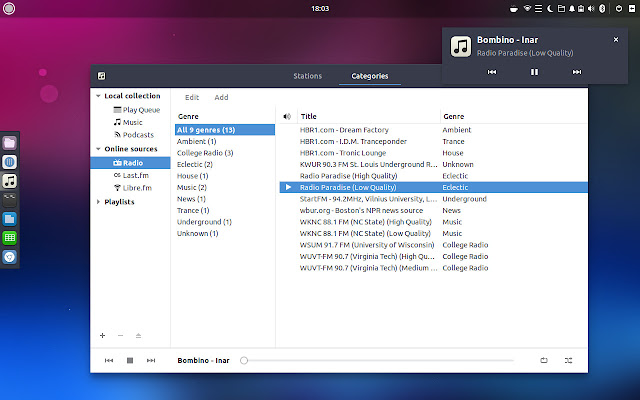Filter by Music (2) genre

click(x=192, y=187)
